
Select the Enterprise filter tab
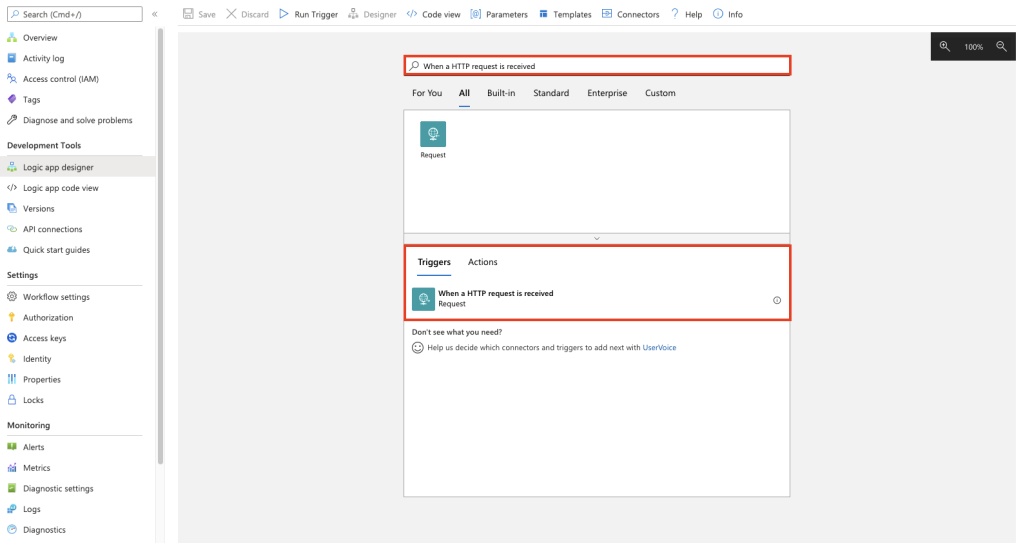[x=607, y=93]
